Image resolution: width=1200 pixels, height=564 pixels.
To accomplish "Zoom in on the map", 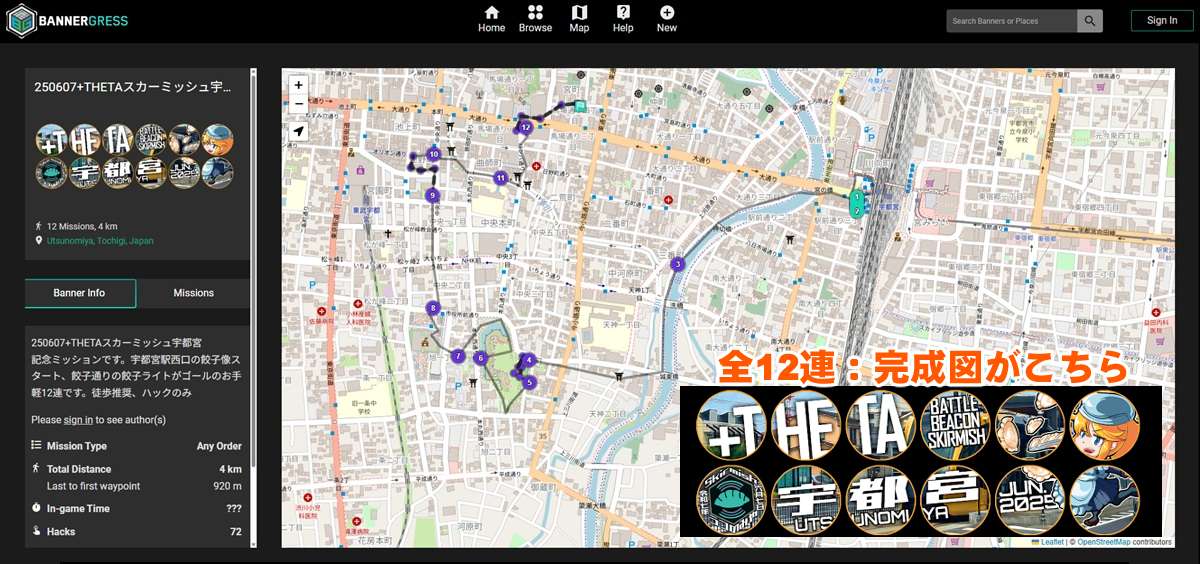I will (x=298, y=85).
